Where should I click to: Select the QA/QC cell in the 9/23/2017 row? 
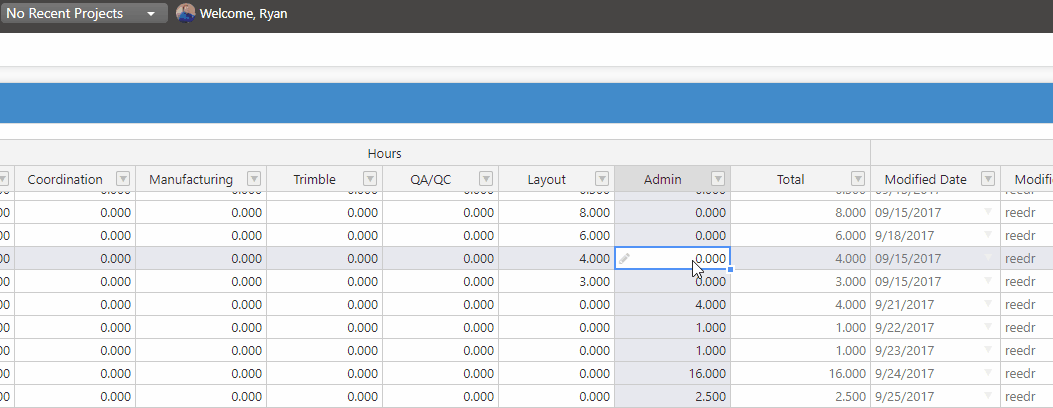(x=441, y=350)
